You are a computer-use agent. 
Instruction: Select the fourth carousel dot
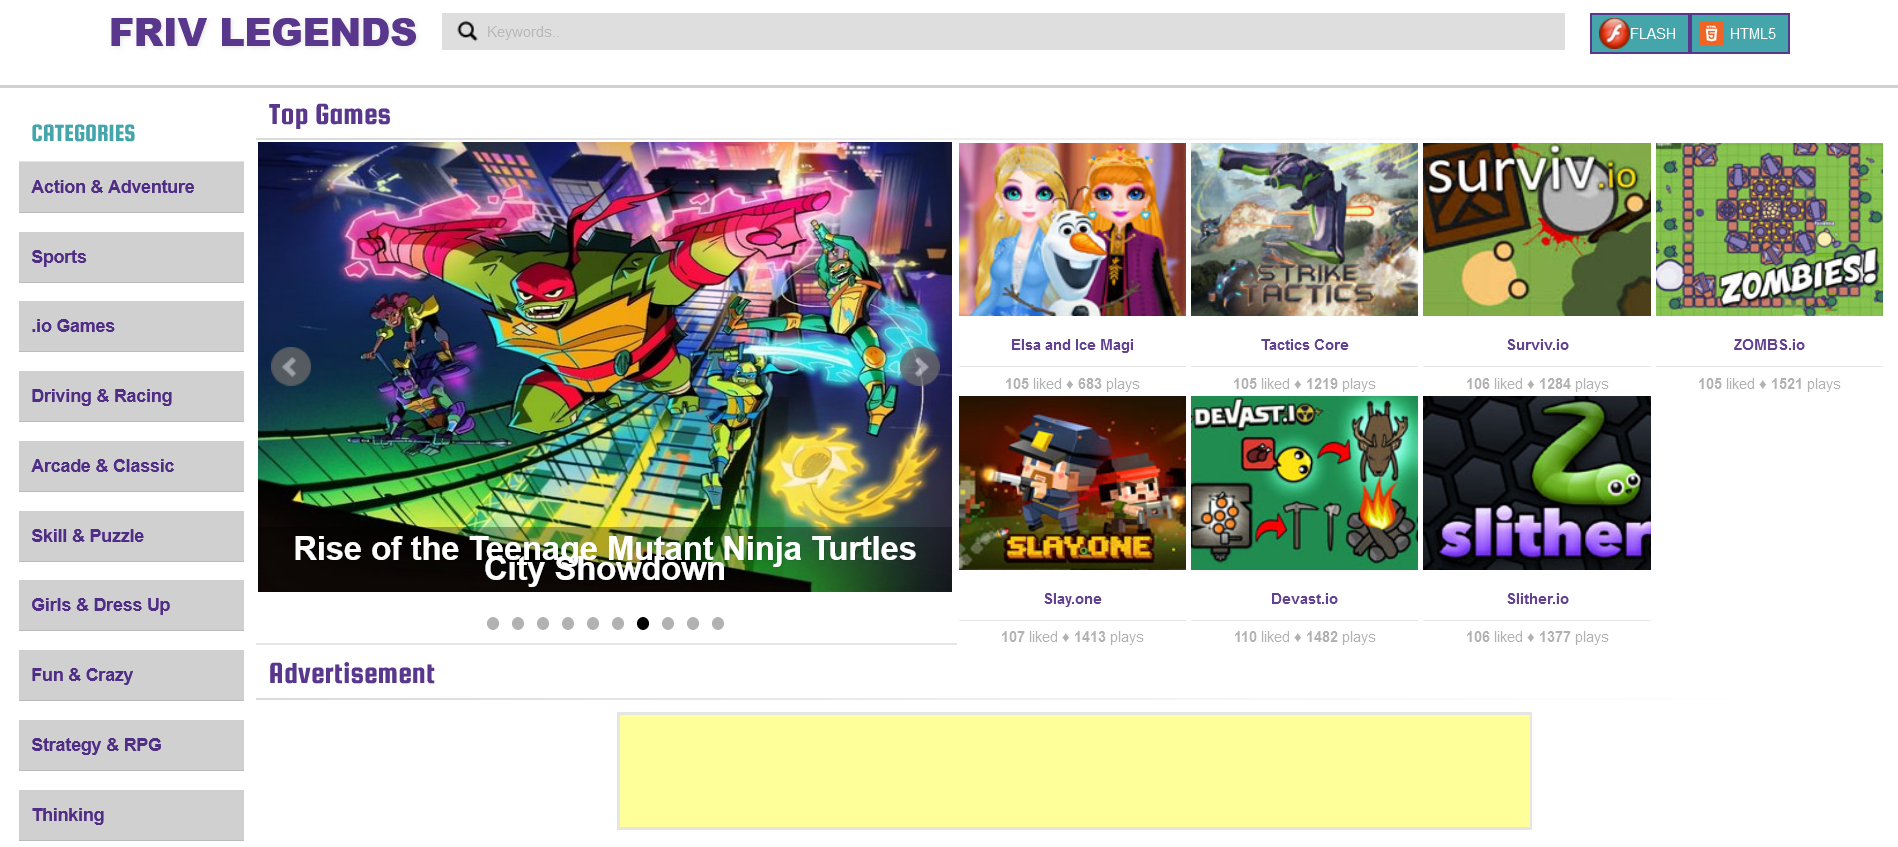point(568,623)
